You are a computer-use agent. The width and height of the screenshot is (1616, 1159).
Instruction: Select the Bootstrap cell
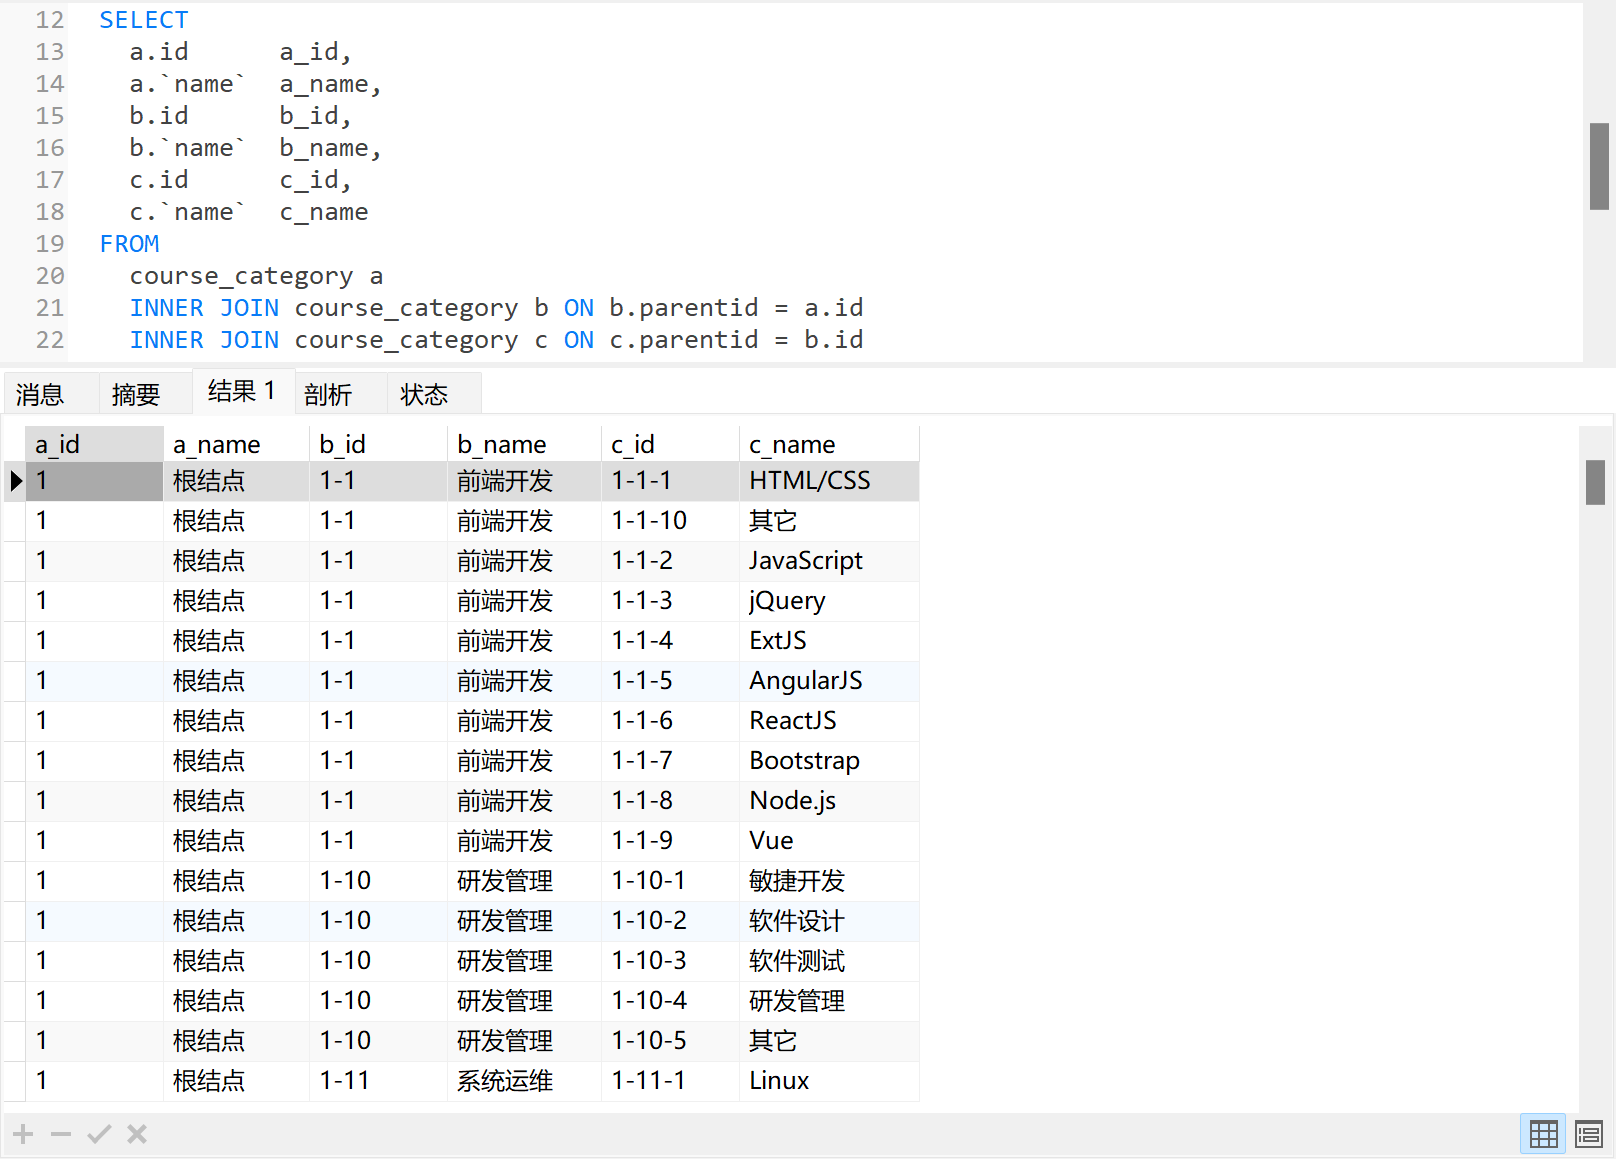tap(829, 761)
